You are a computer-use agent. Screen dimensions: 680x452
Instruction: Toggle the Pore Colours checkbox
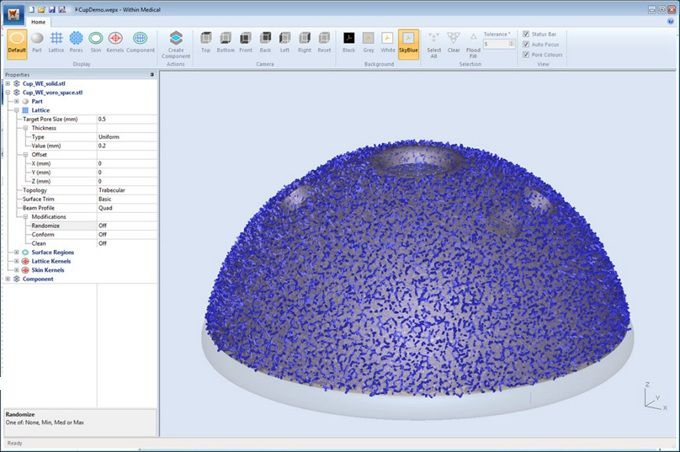tap(527, 54)
